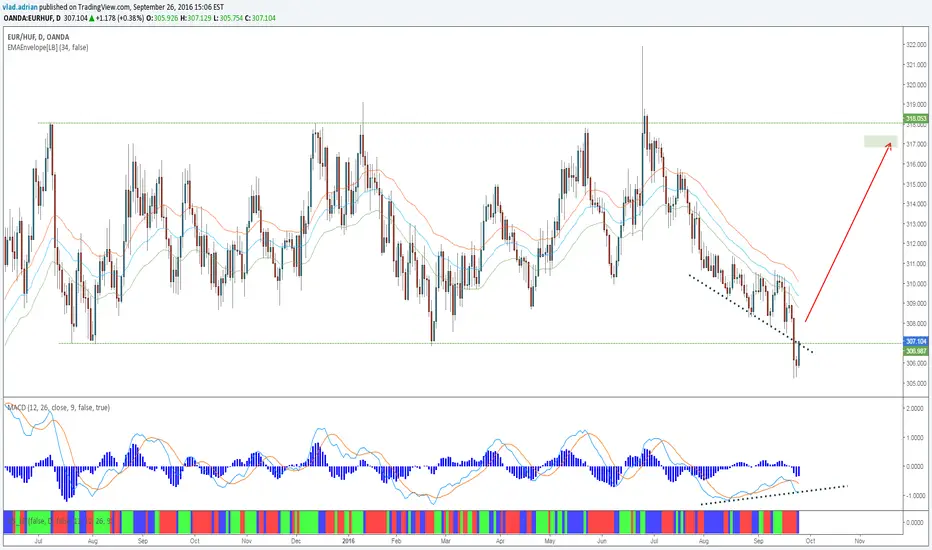The width and height of the screenshot is (932, 550).
Task: Click the green up-arrow price change icon
Action: coord(94,18)
